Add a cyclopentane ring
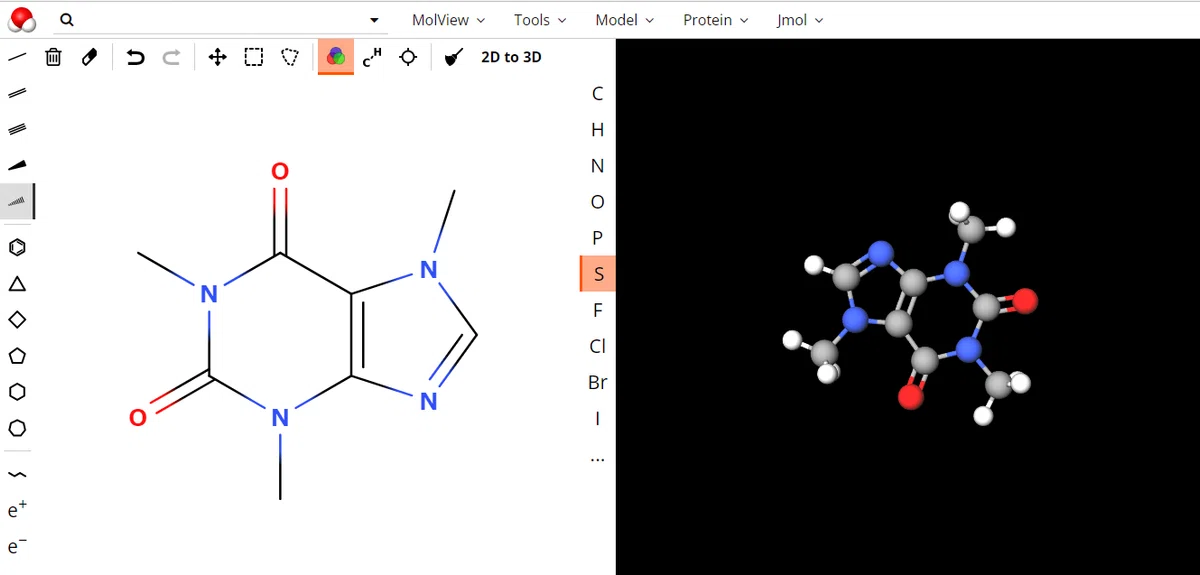 (x=17, y=356)
